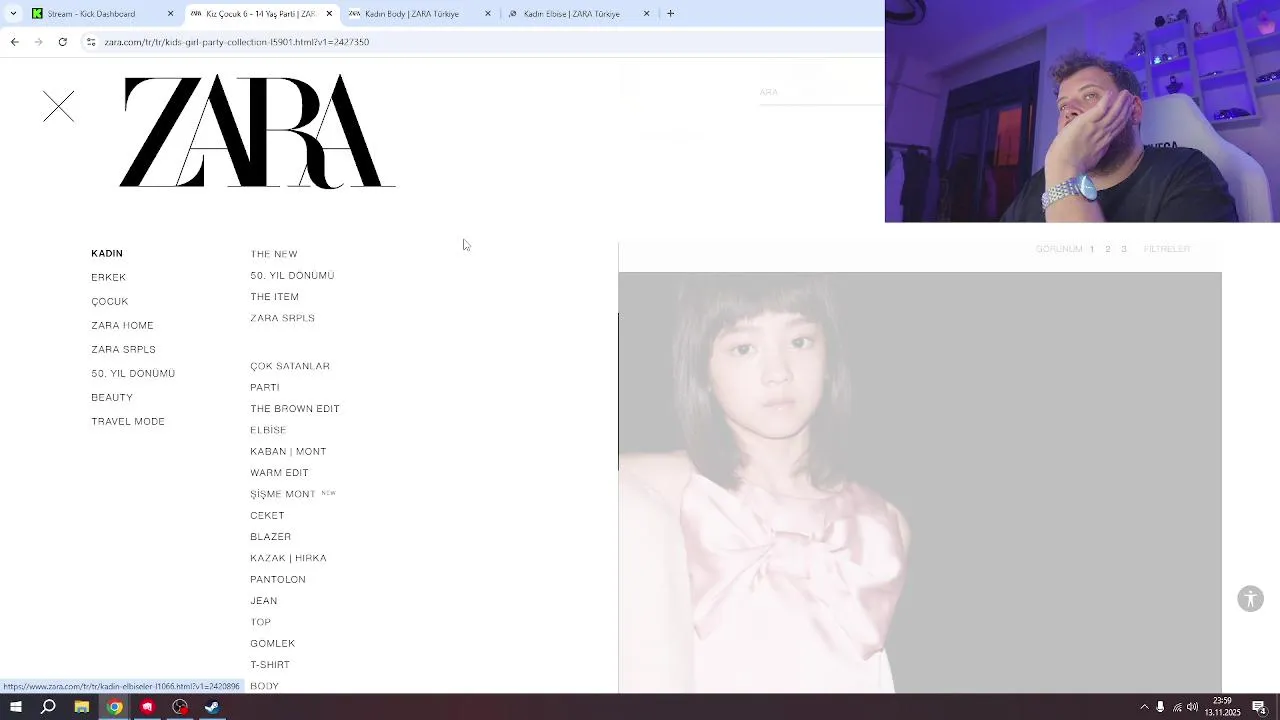Screen dimensions: 1280x720
Task: Select view option 2 under GÖRÜNÜM
Action: click(1108, 249)
